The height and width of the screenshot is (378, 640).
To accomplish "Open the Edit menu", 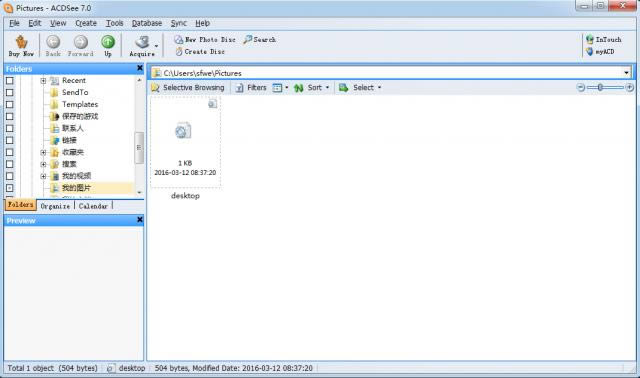I will 35,23.
